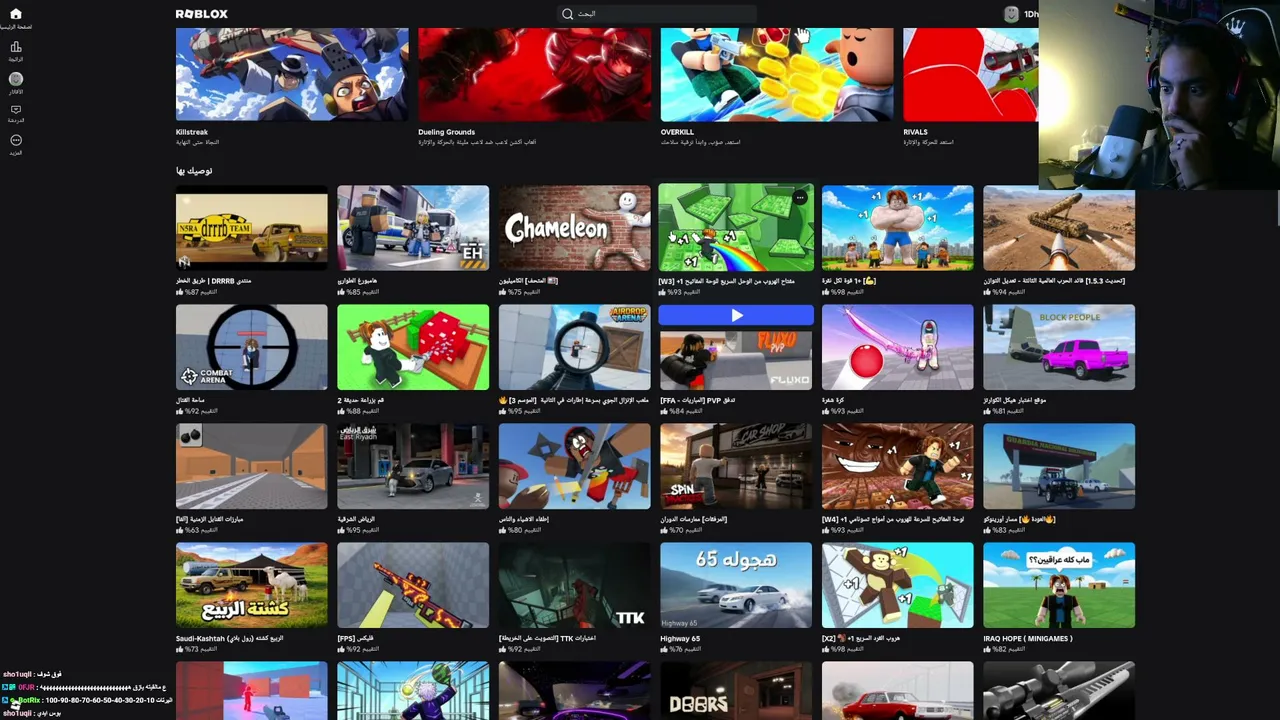Open the RIVALS game card

[x=970, y=74]
